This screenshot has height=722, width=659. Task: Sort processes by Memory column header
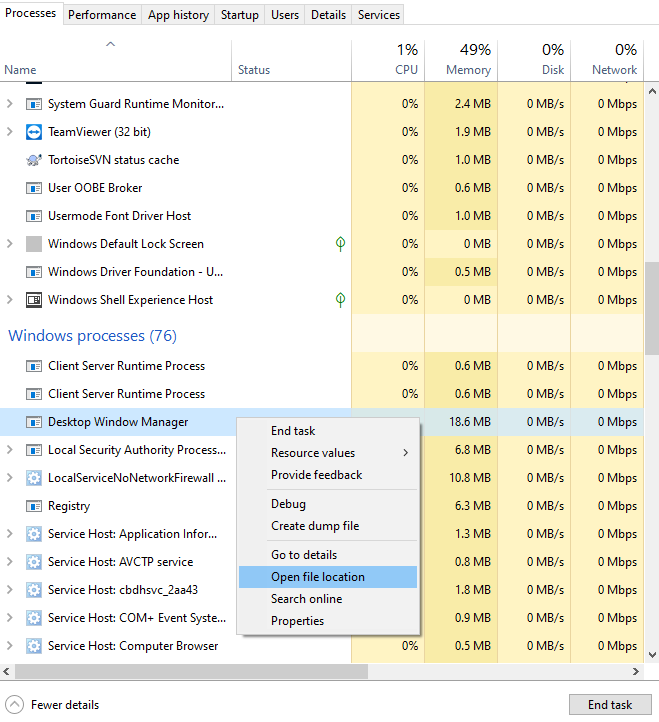coord(461,60)
